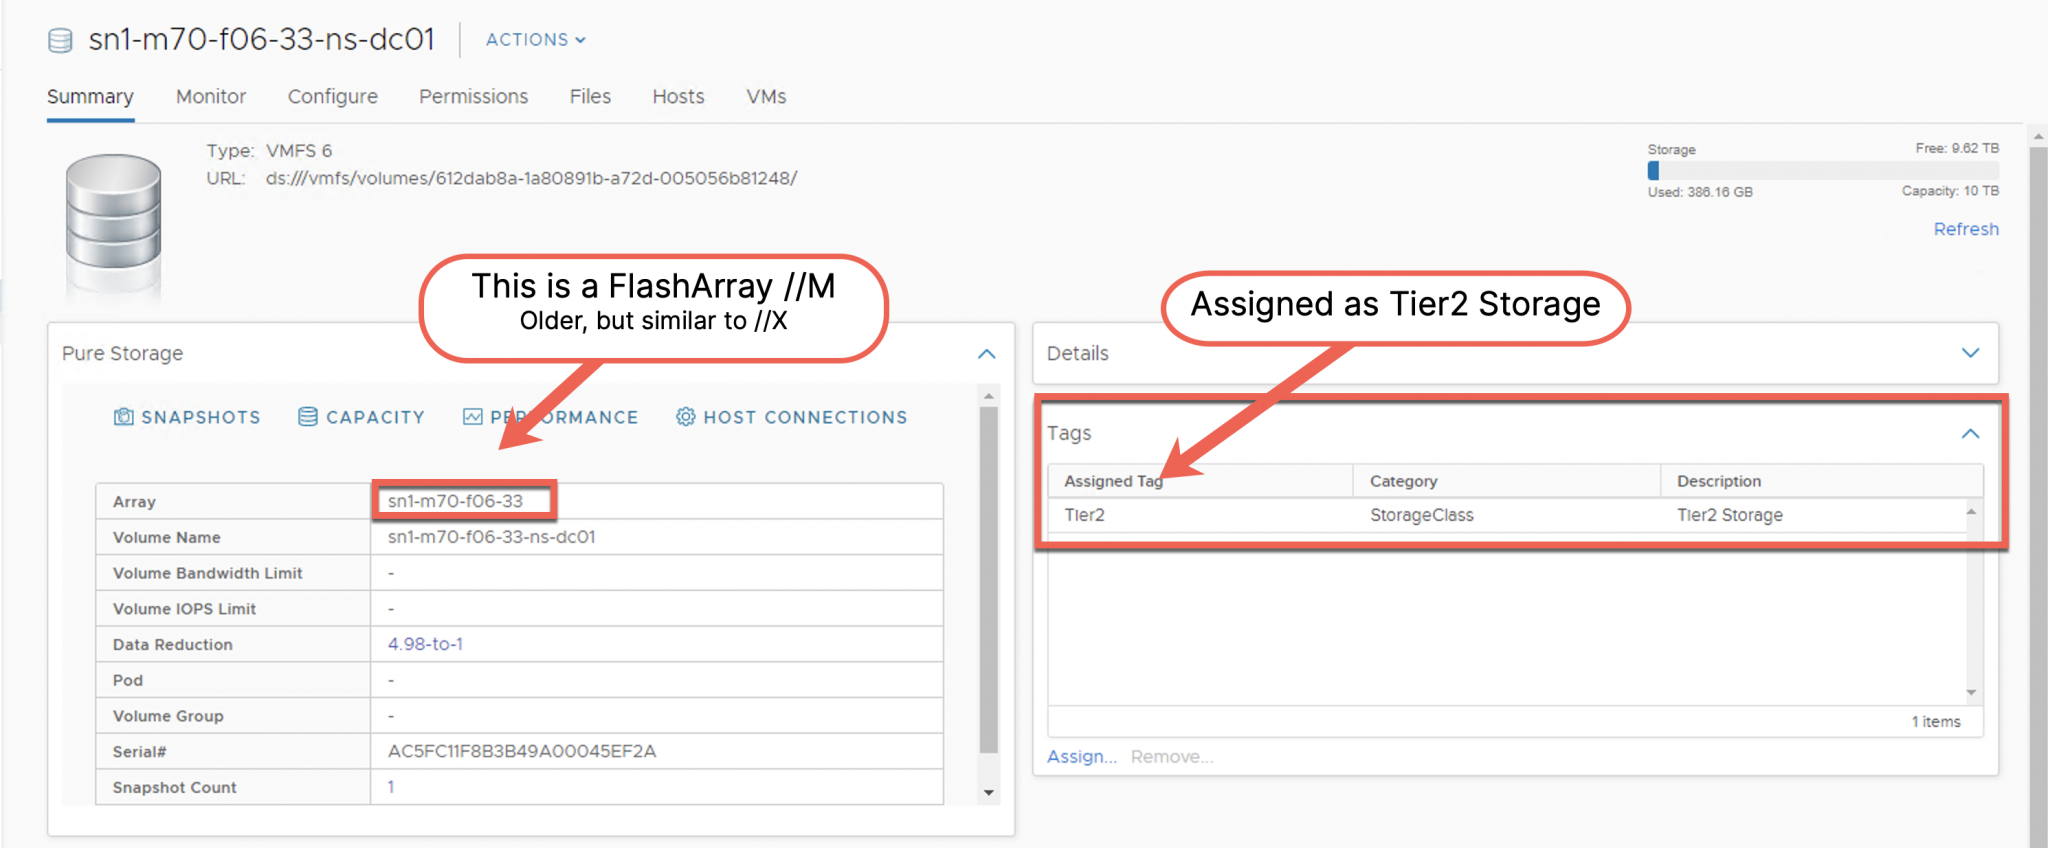2048x848 pixels.
Task: Collapse the Tags panel
Action: point(1969,434)
